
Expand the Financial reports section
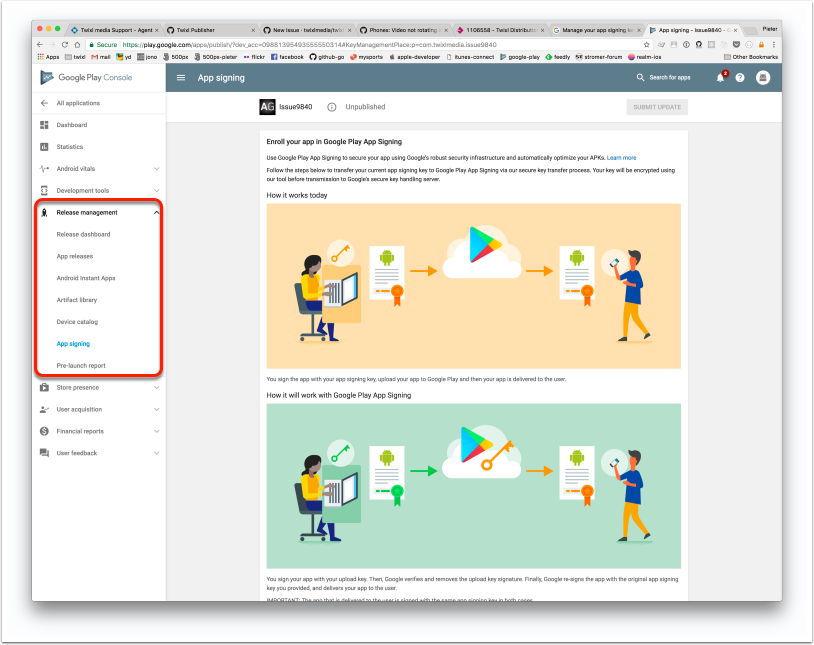(x=156, y=431)
